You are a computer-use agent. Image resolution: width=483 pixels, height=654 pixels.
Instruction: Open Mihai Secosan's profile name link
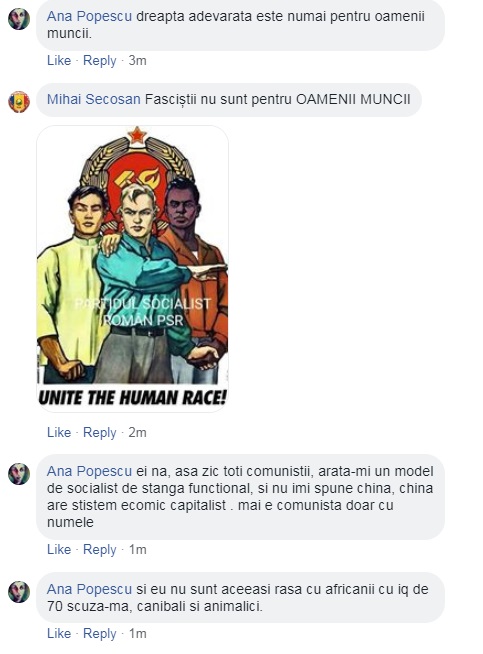(93, 100)
